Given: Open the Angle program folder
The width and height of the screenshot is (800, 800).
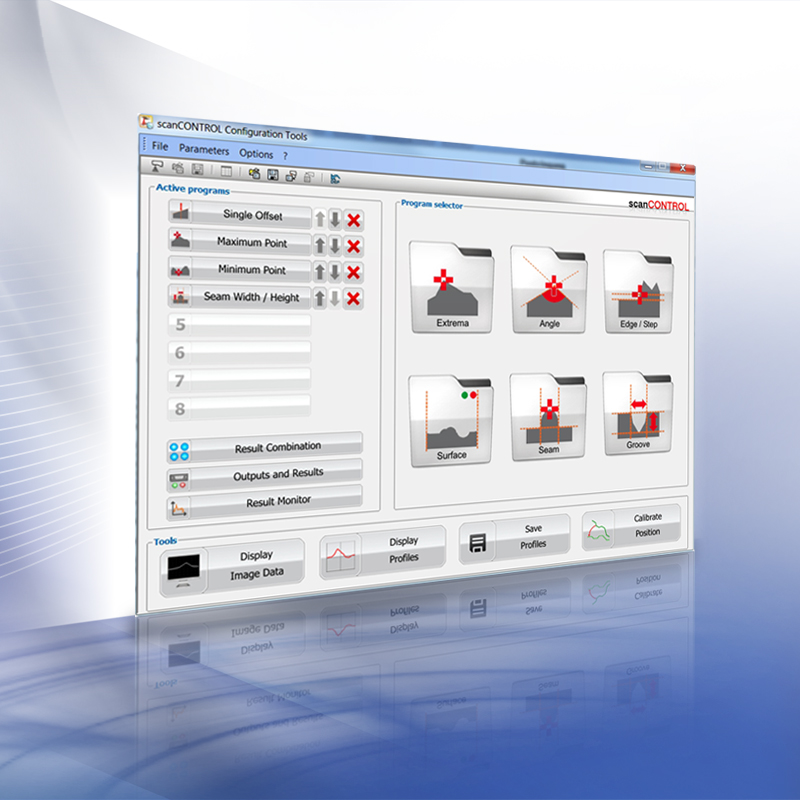Looking at the screenshot, I should click(x=549, y=289).
